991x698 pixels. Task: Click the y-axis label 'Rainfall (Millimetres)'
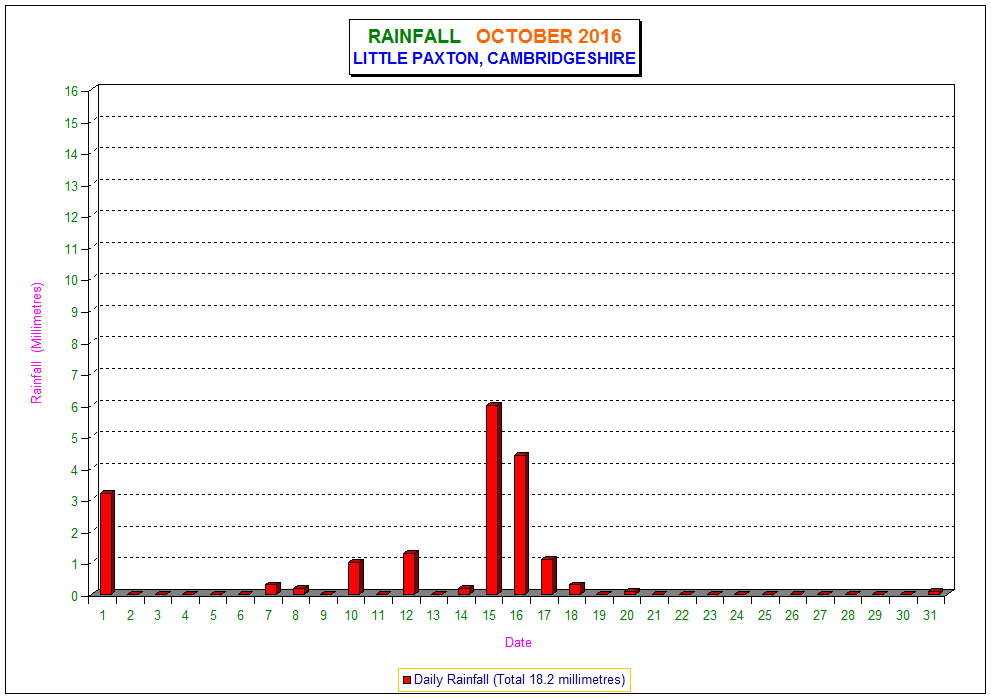coord(37,343)
